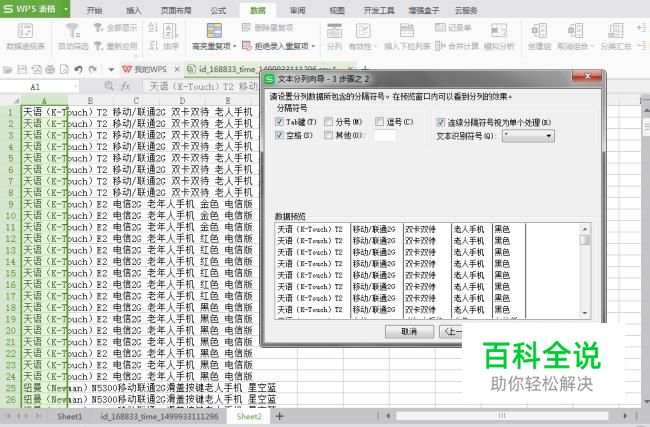
Task: Open the 数据透视表 pivot table tool
Action: 25,36
